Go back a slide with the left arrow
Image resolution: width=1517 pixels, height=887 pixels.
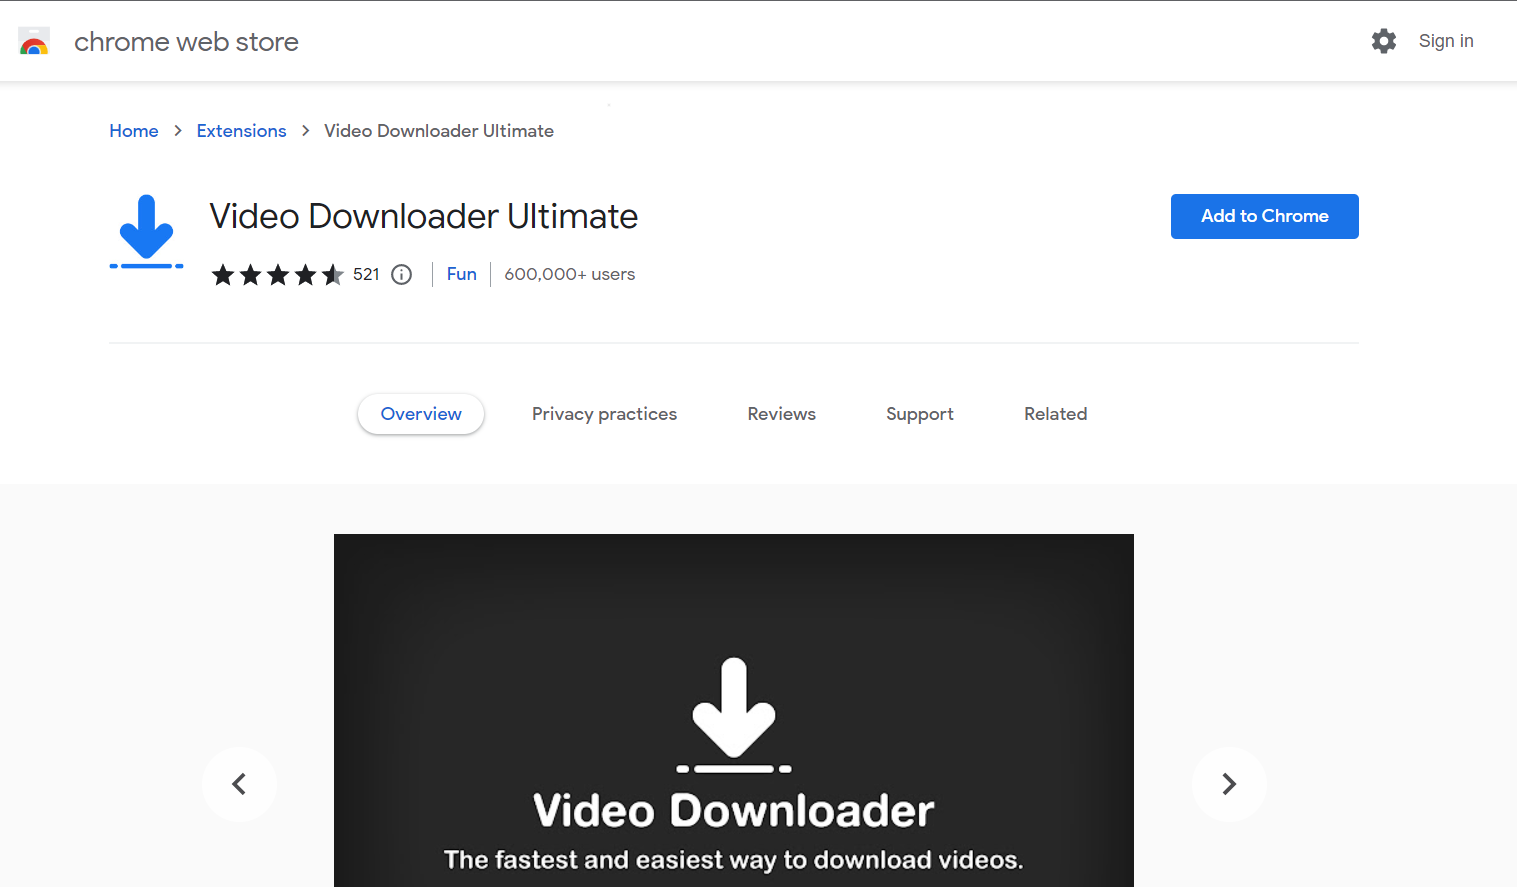pyautogui.click(x=239, y=785)
